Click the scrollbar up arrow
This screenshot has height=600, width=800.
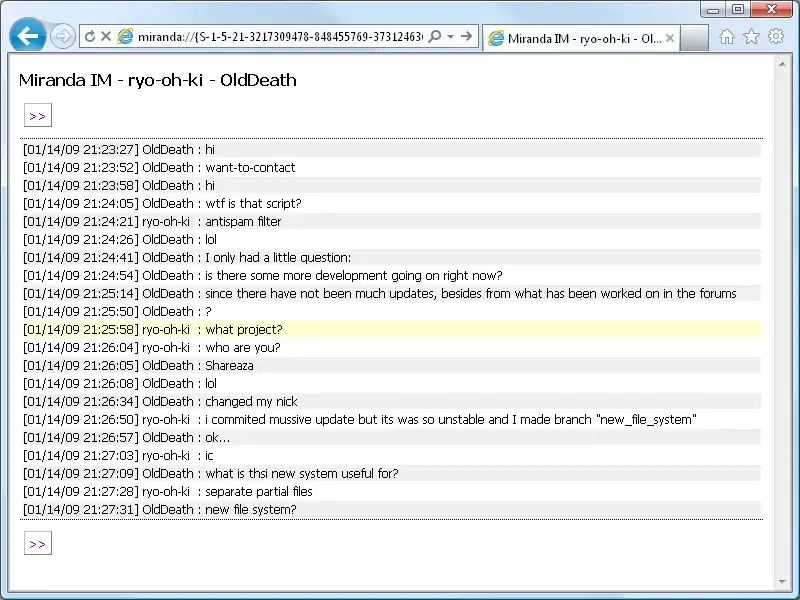(782, 64)
